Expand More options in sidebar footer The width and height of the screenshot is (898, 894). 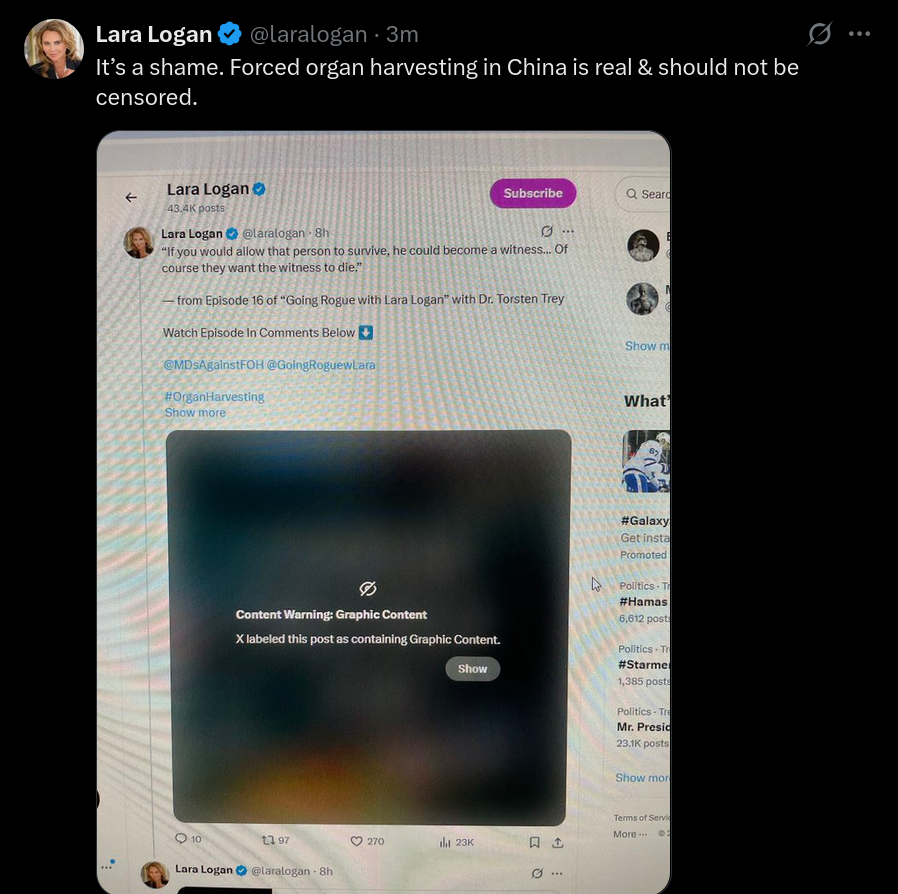coord(630,834)
